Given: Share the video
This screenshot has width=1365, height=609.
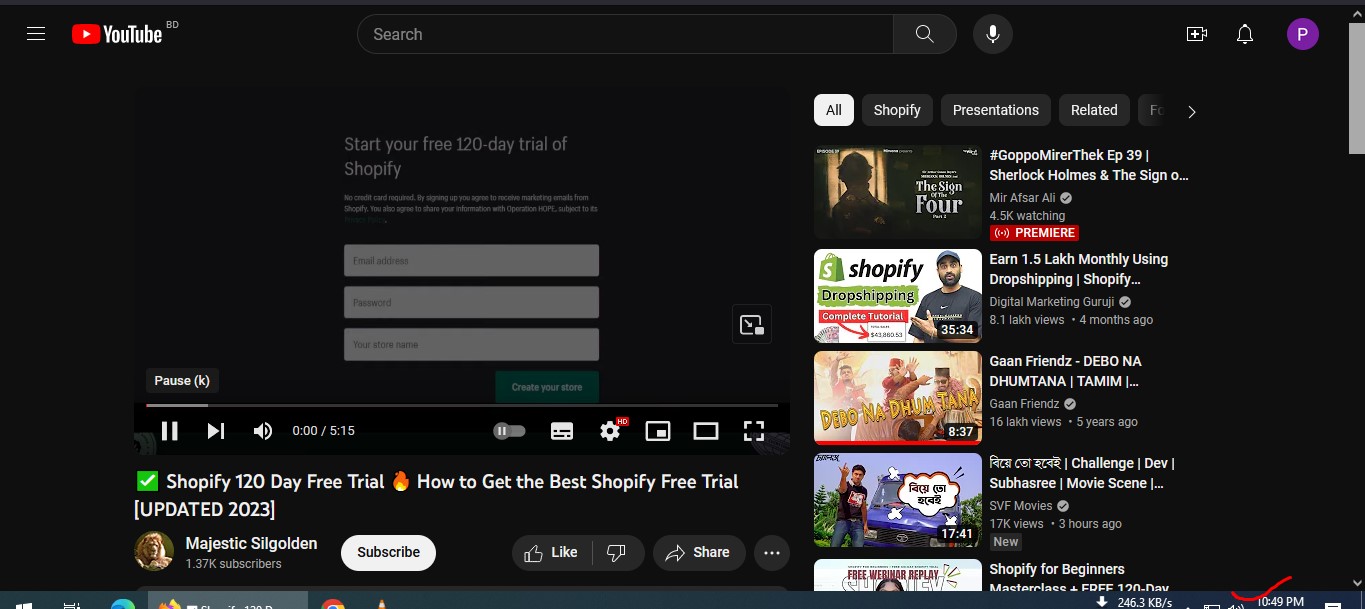Looking at the screenshot, I should point(697,552).
